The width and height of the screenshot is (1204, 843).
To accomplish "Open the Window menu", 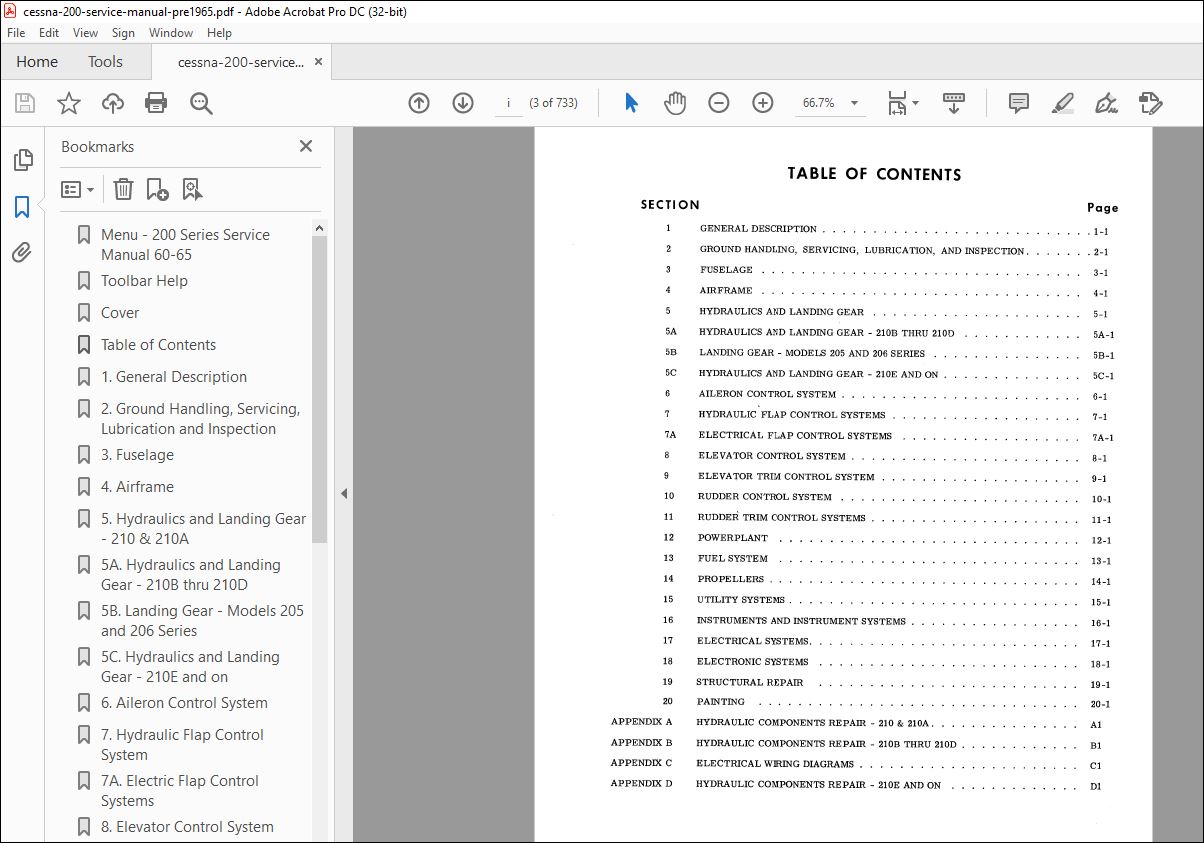I will point(171,33).
